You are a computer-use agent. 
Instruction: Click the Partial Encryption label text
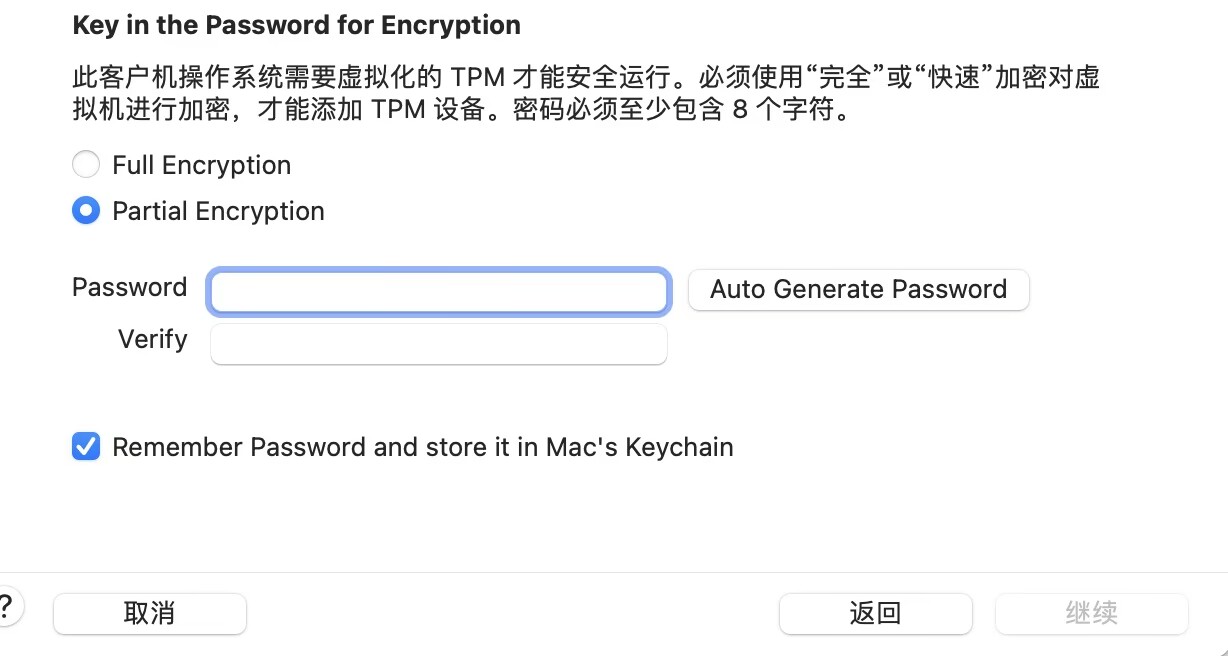[218, 211]
